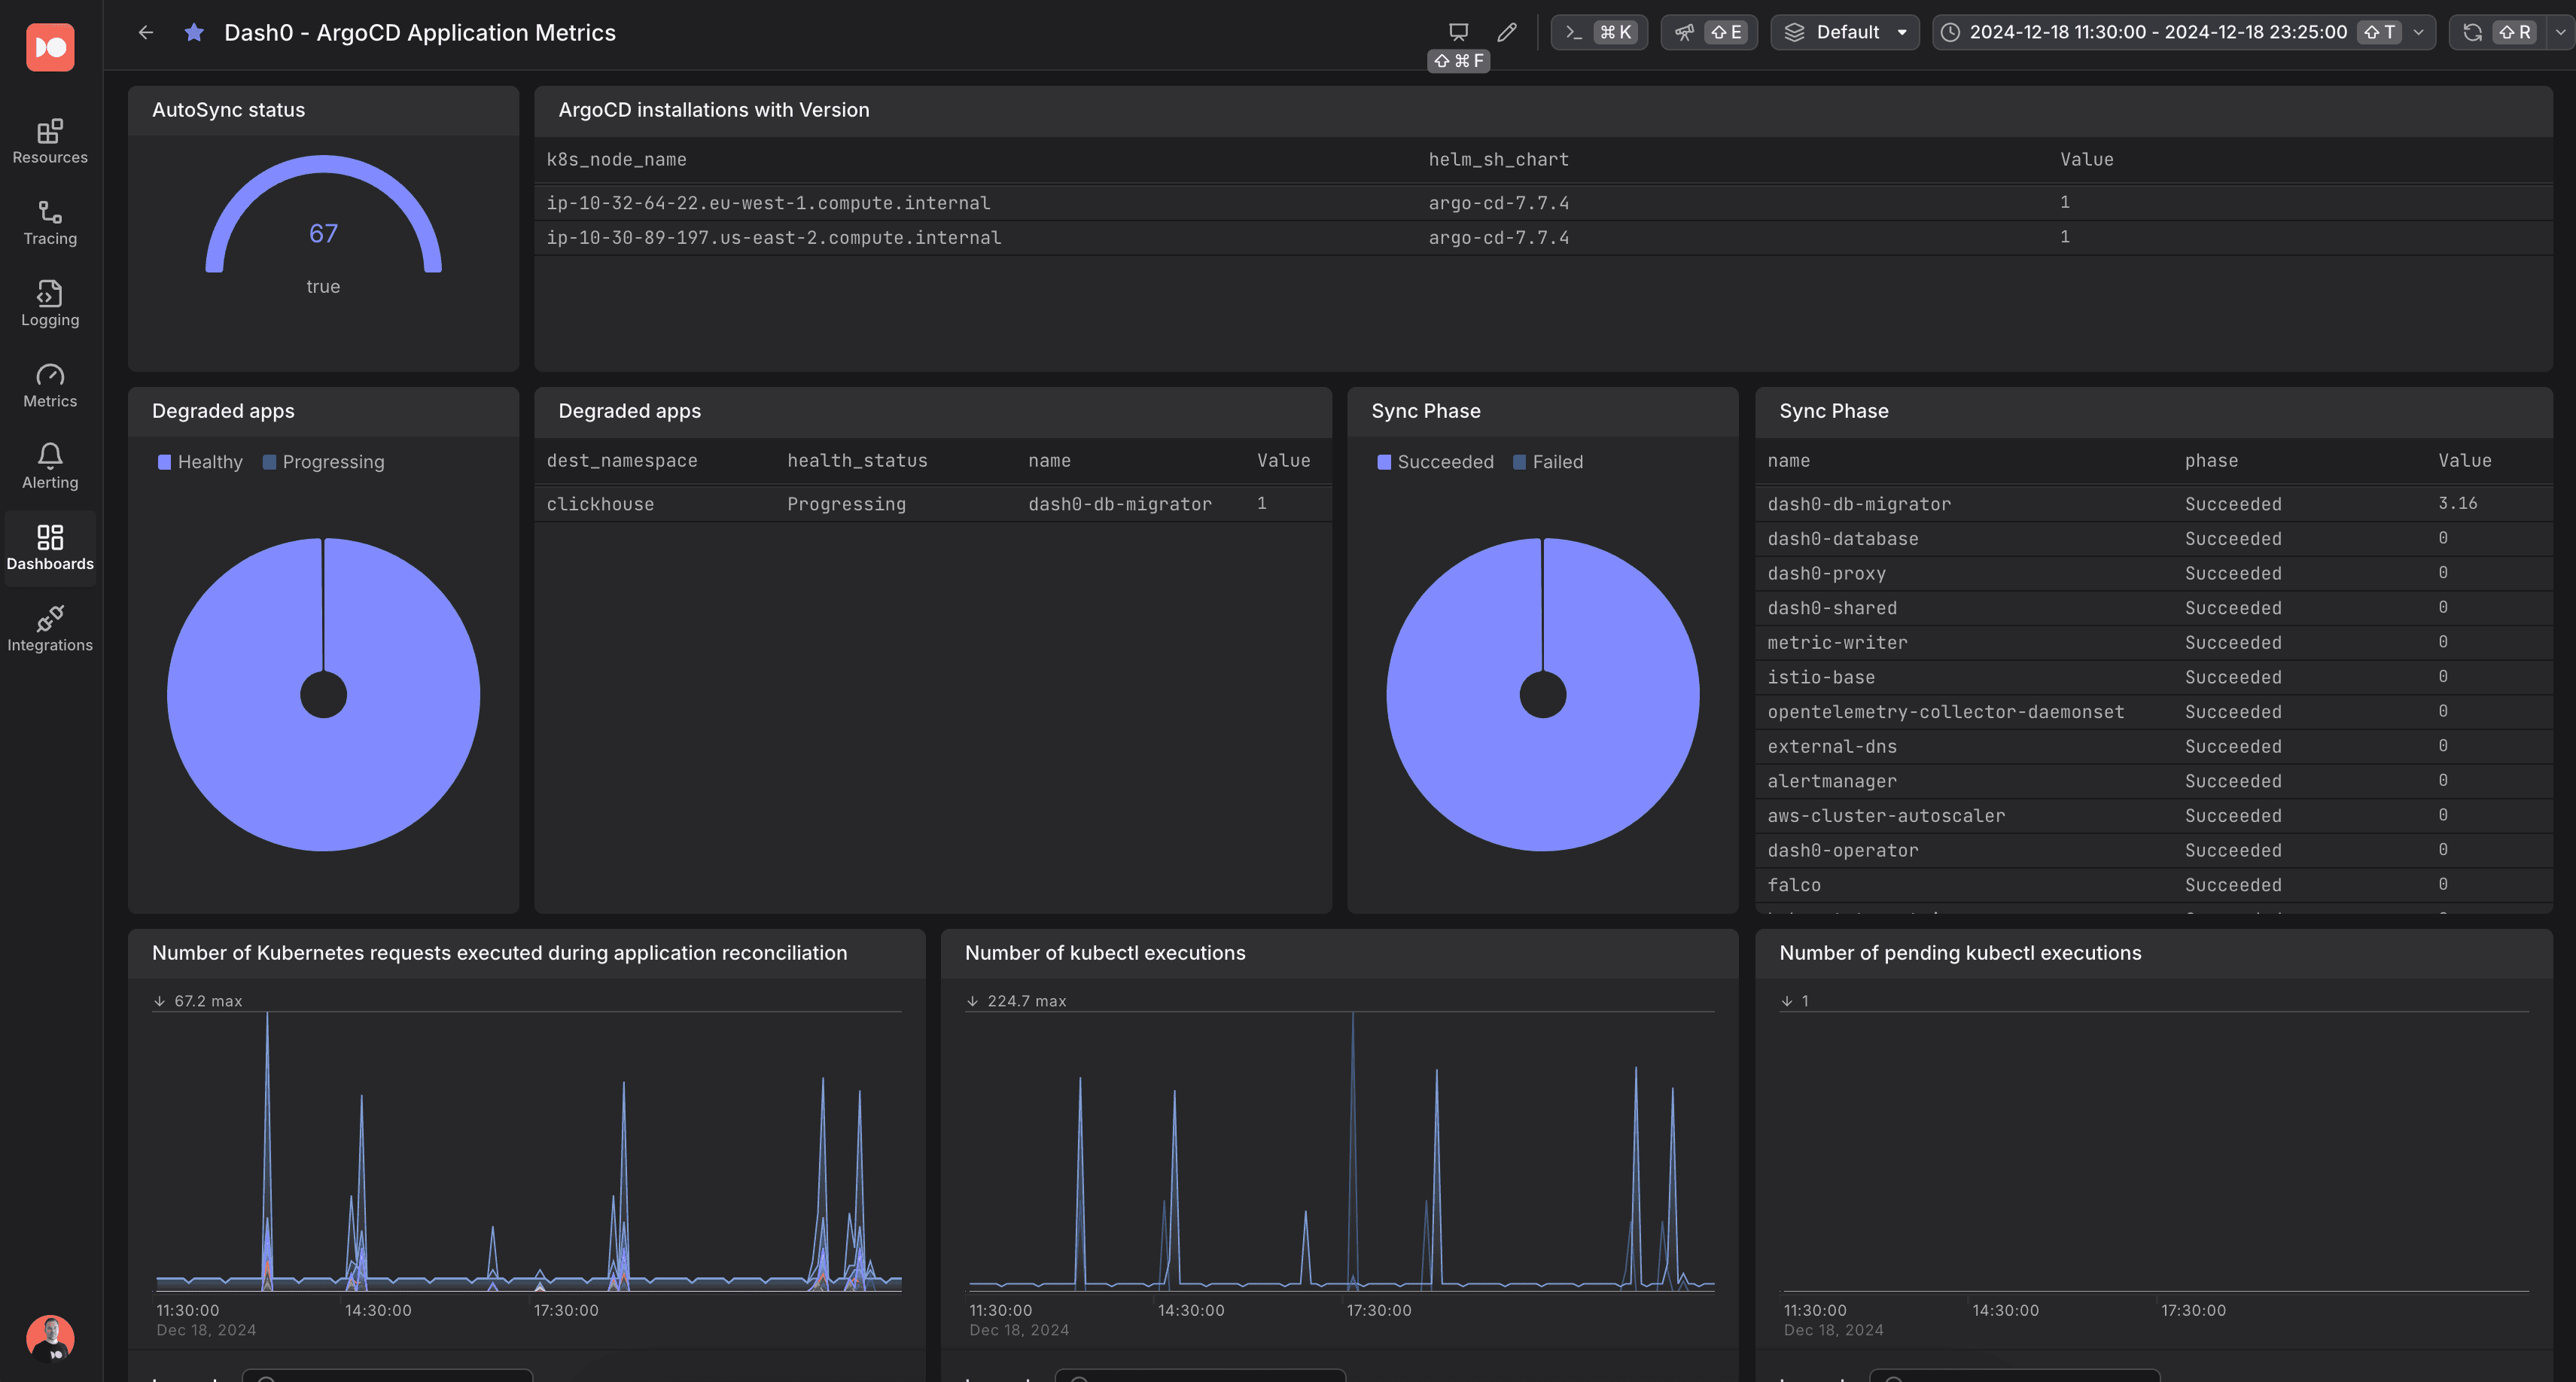Select Dashboards in the sidebar
Viewport: 2576px width, 1382px height.
(x=50, y=548)
